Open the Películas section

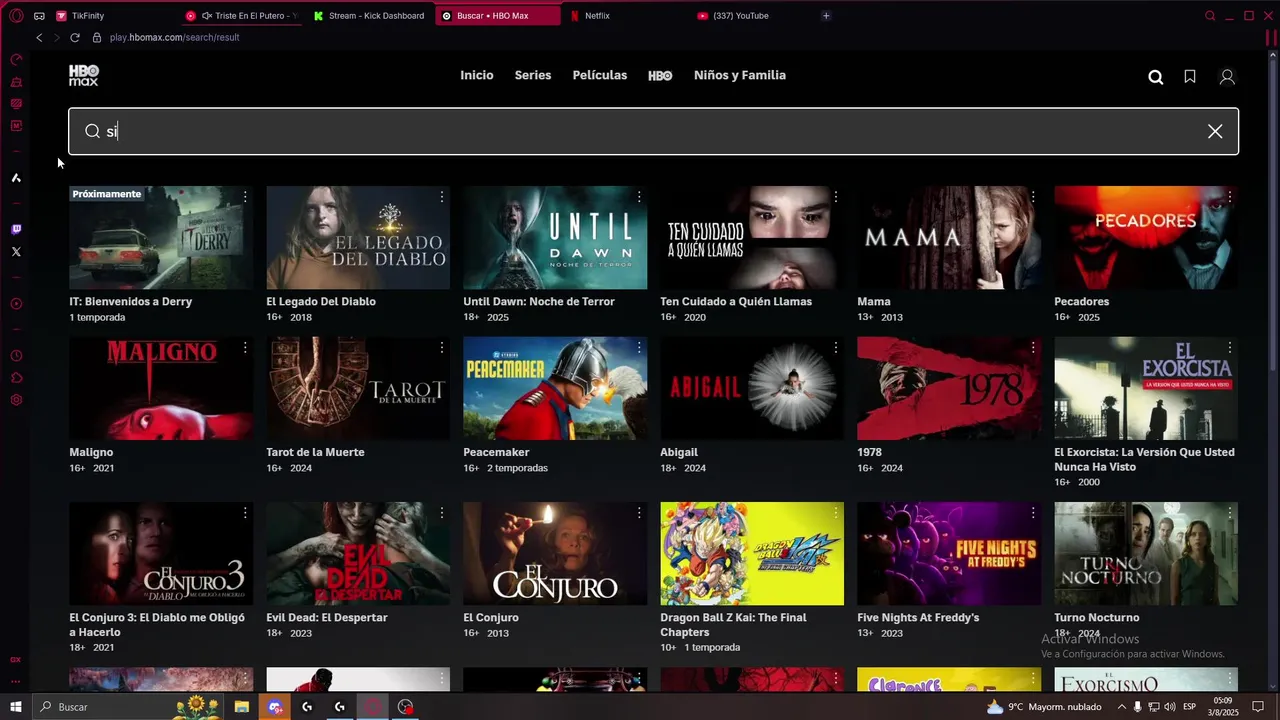(600, 76)
